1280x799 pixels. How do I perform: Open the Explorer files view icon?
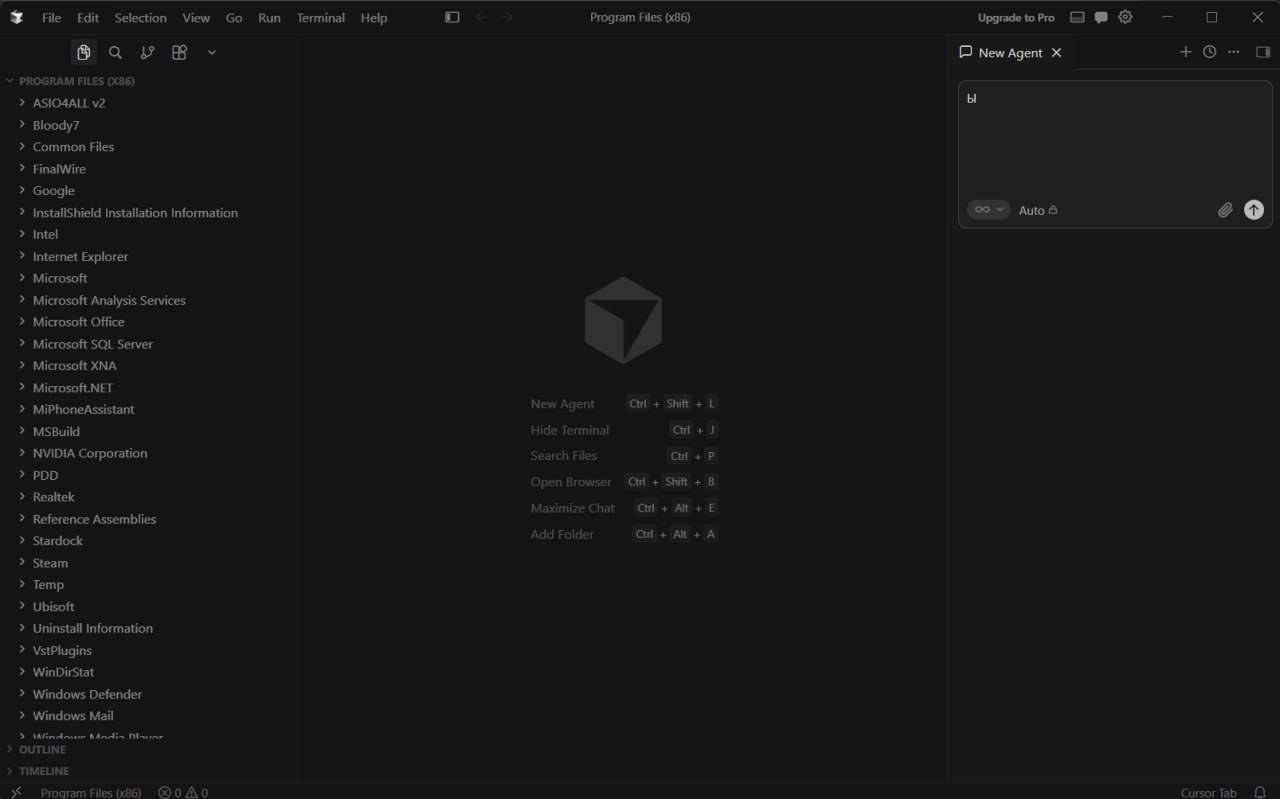coord(84,52)
